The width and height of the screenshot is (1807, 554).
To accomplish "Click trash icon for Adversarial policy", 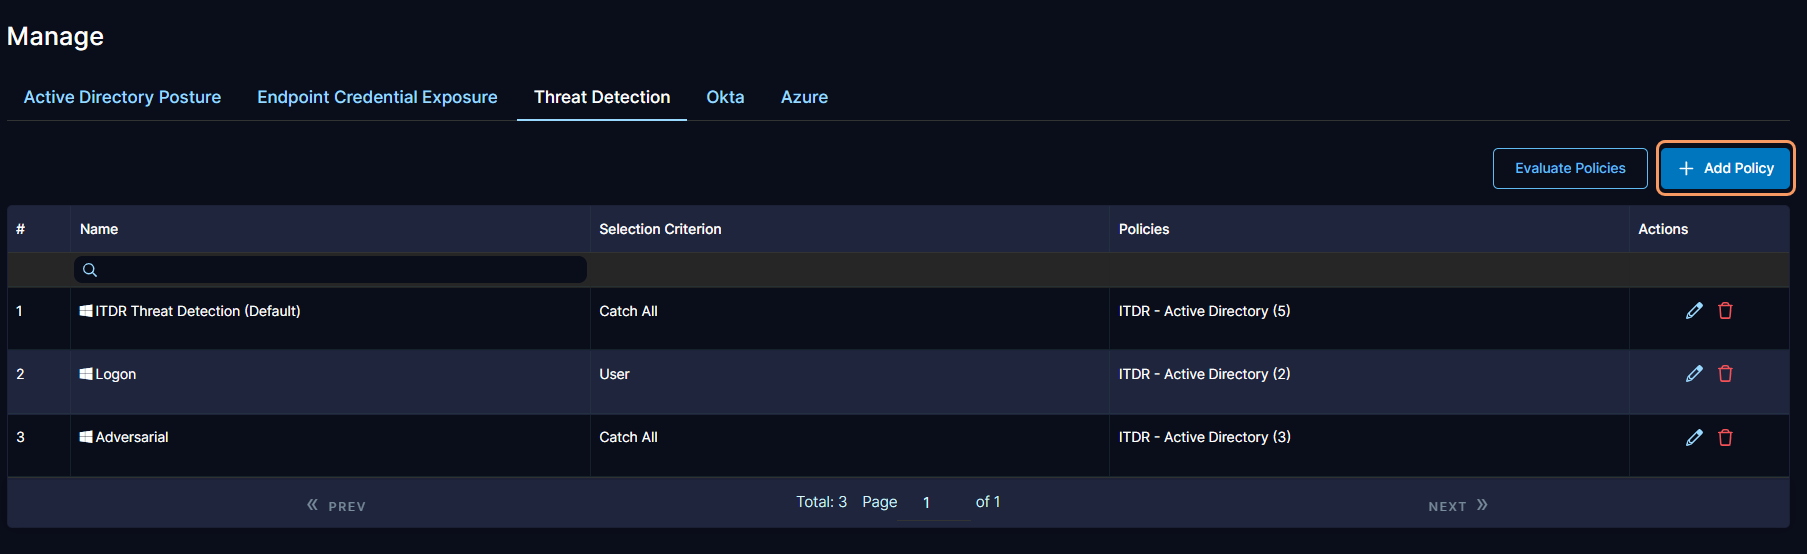I will pos(1725,437).
